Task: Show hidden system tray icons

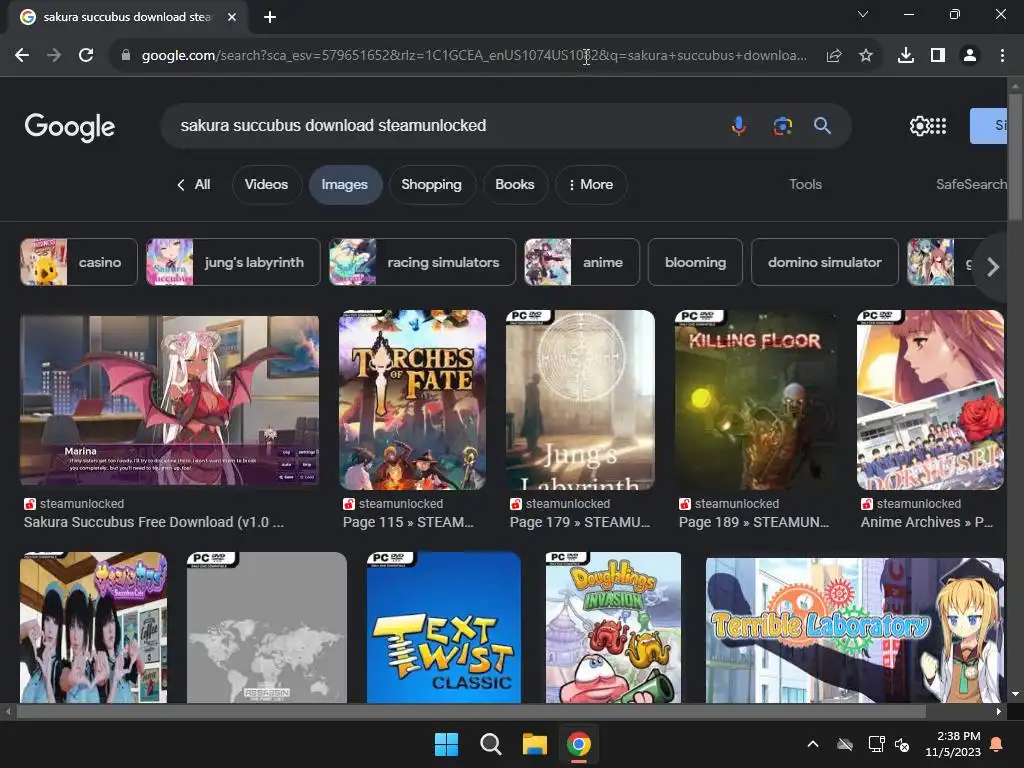Action: point(813,744)
